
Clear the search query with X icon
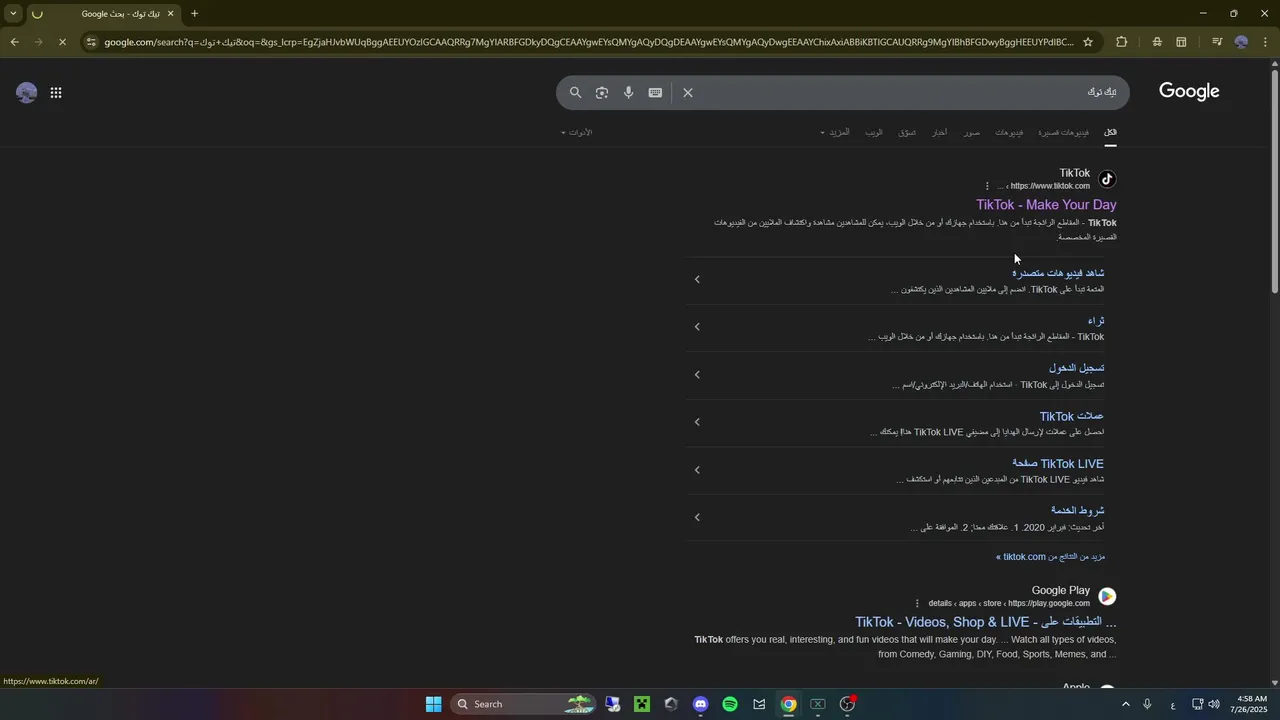coord(688,92)
